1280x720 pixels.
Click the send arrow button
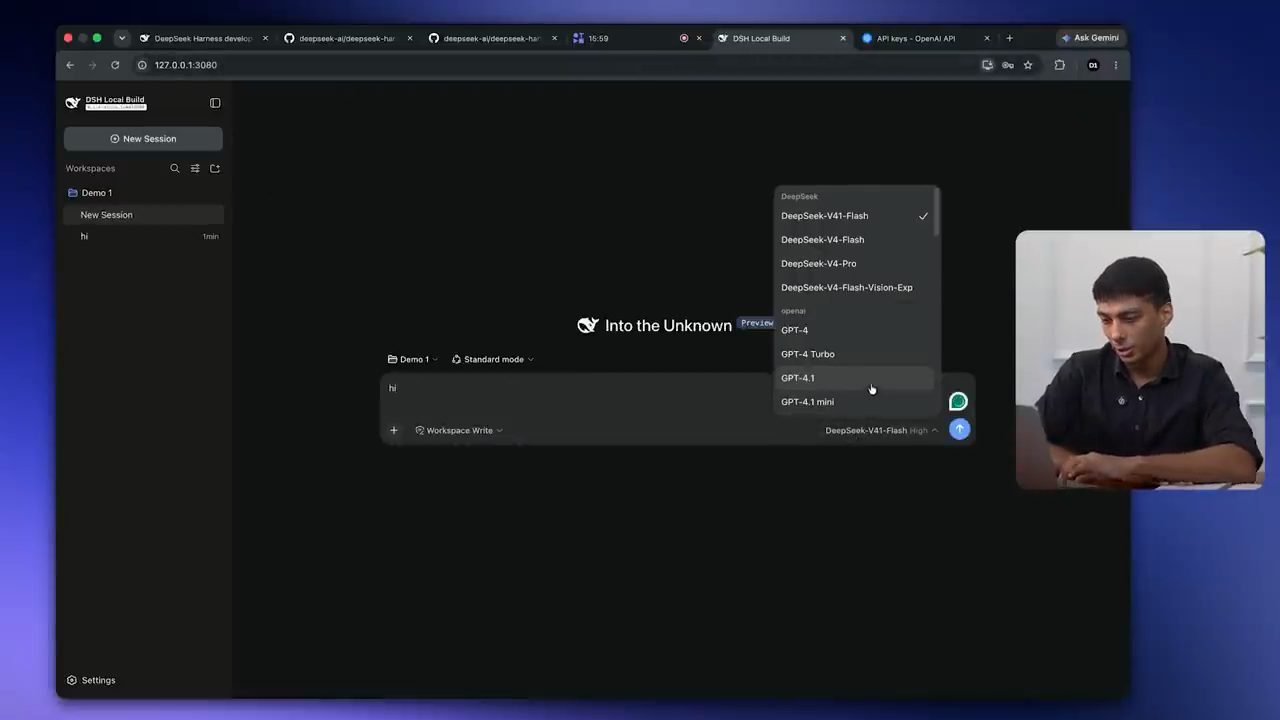tap(959, 429)
